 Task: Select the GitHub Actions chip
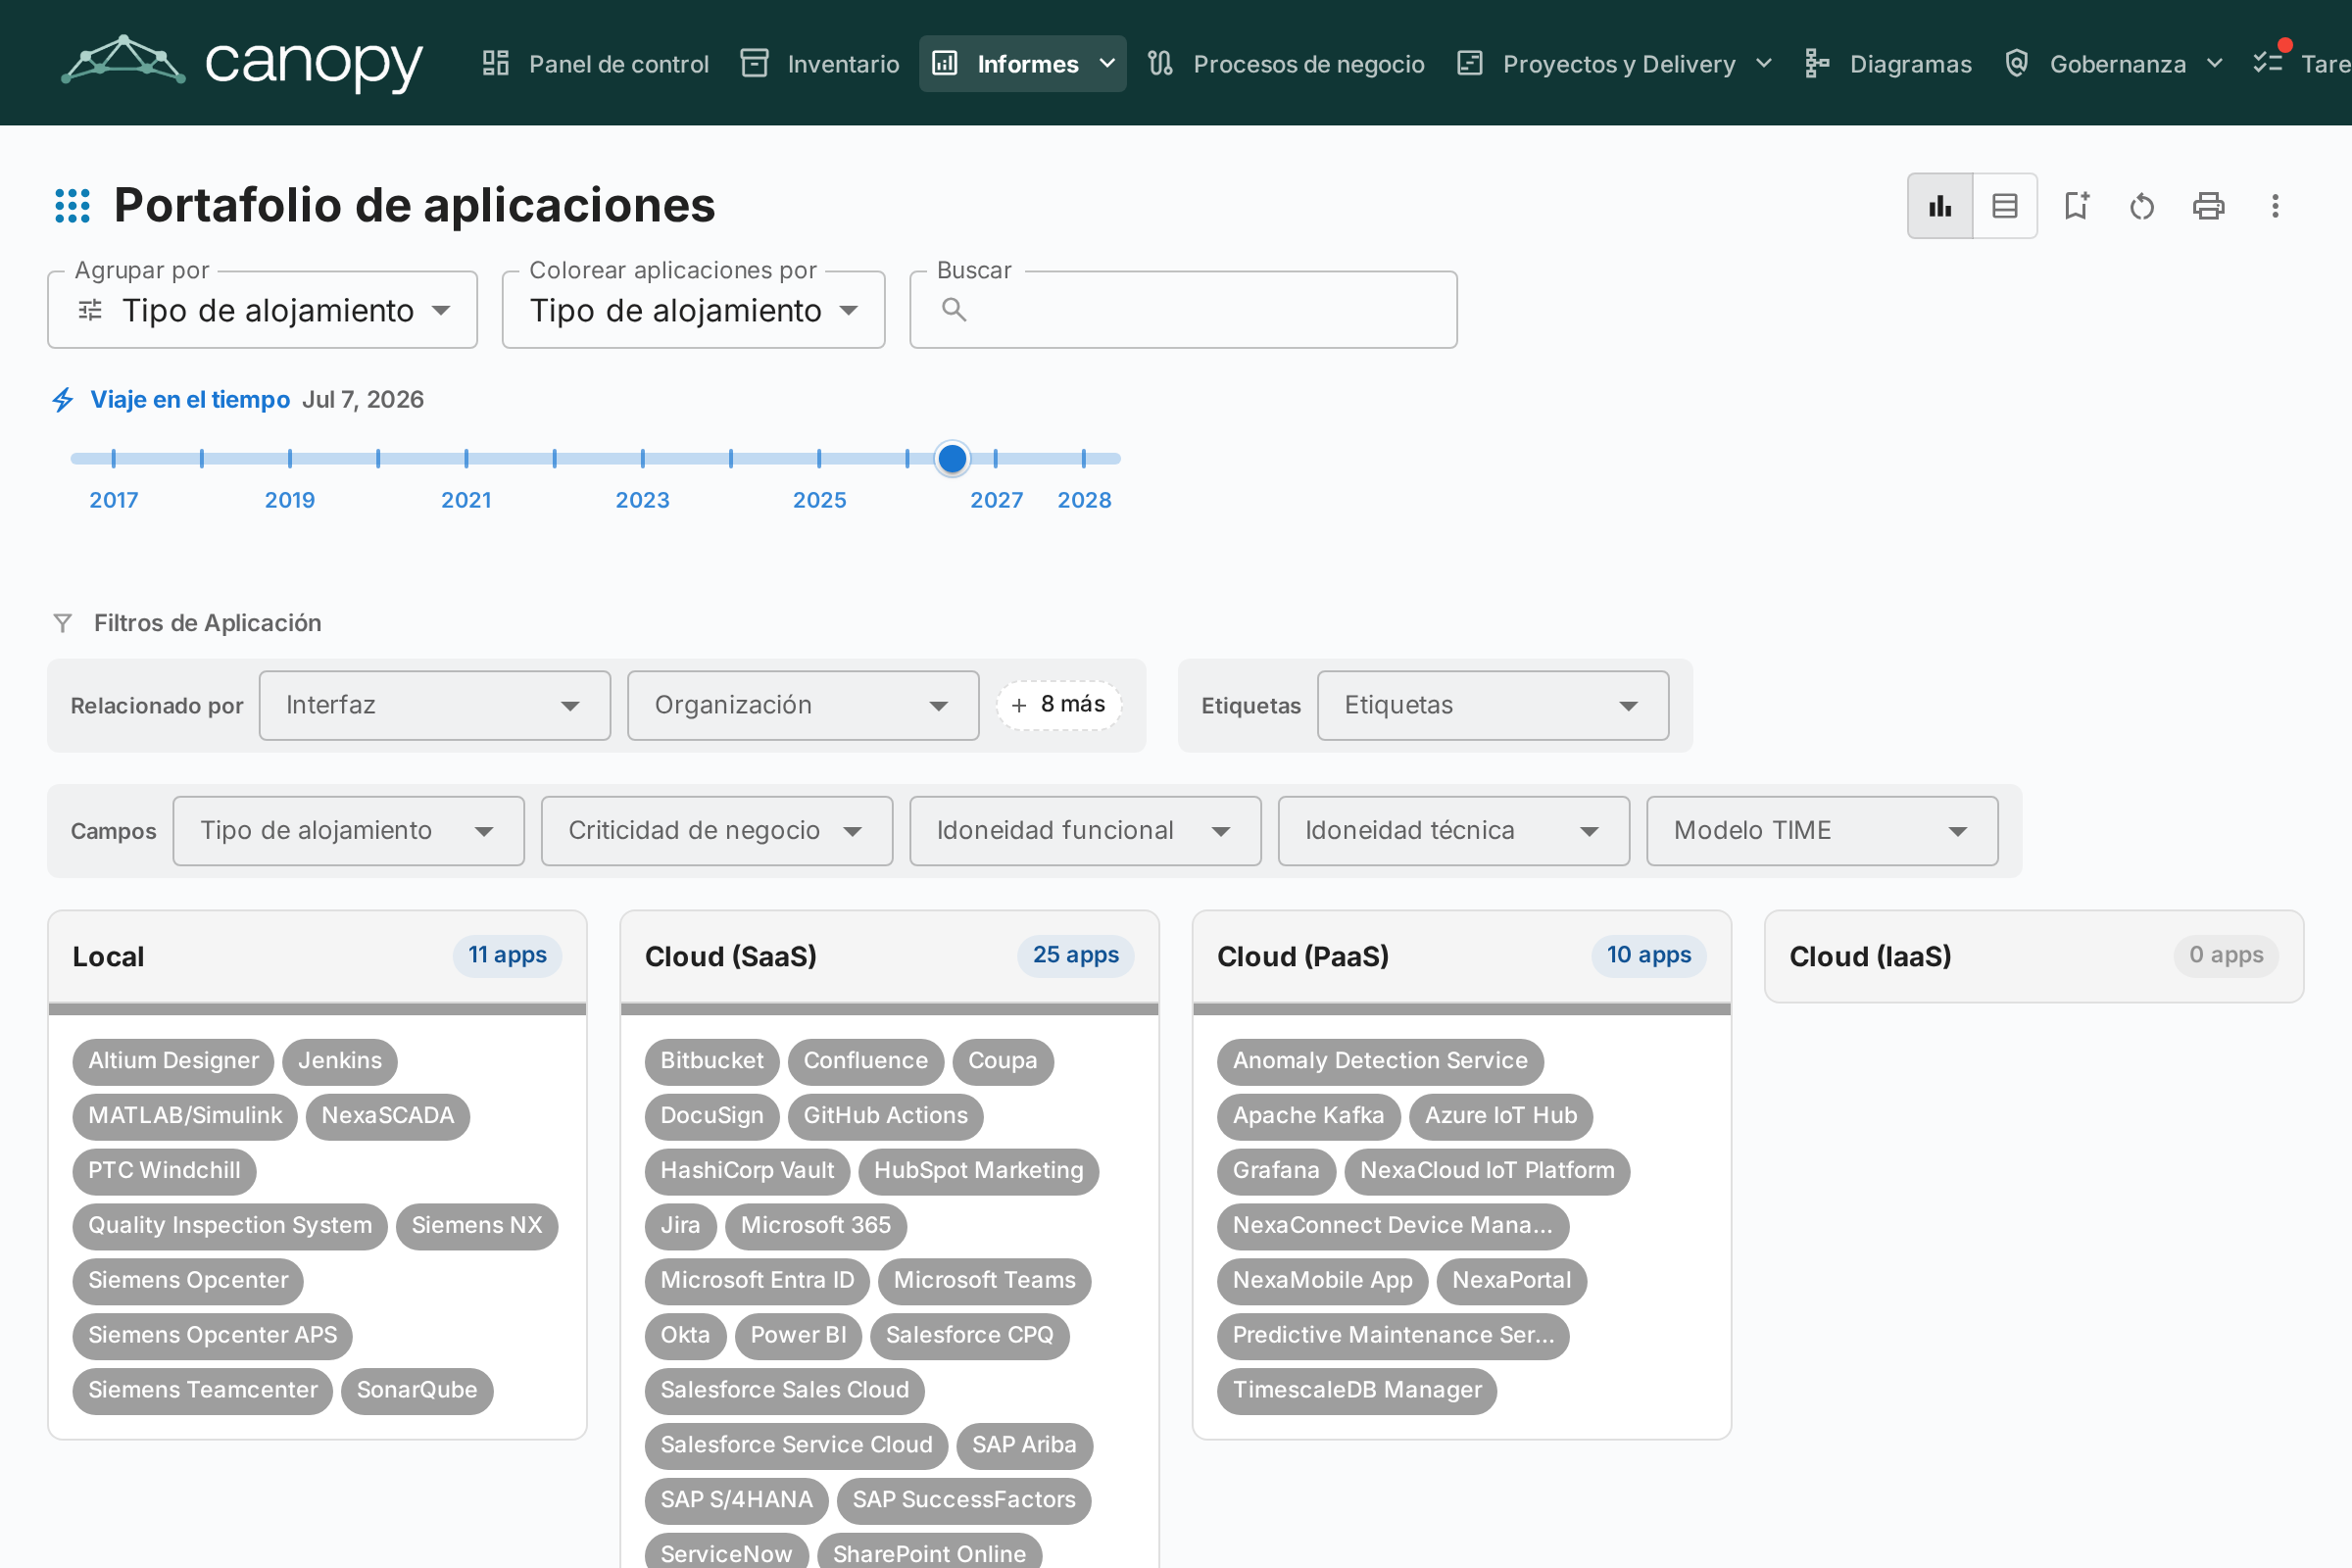click(886, 1116)
